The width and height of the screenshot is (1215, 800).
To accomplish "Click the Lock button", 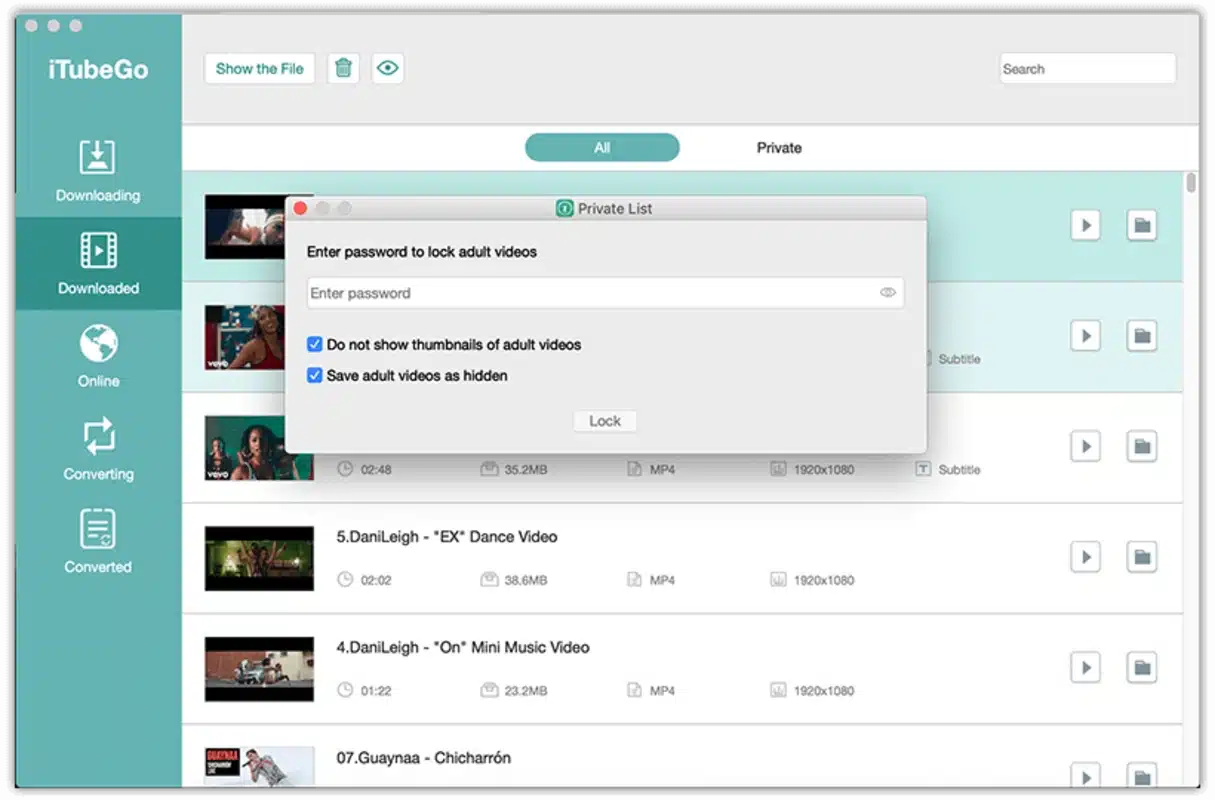I will point(605,421).
